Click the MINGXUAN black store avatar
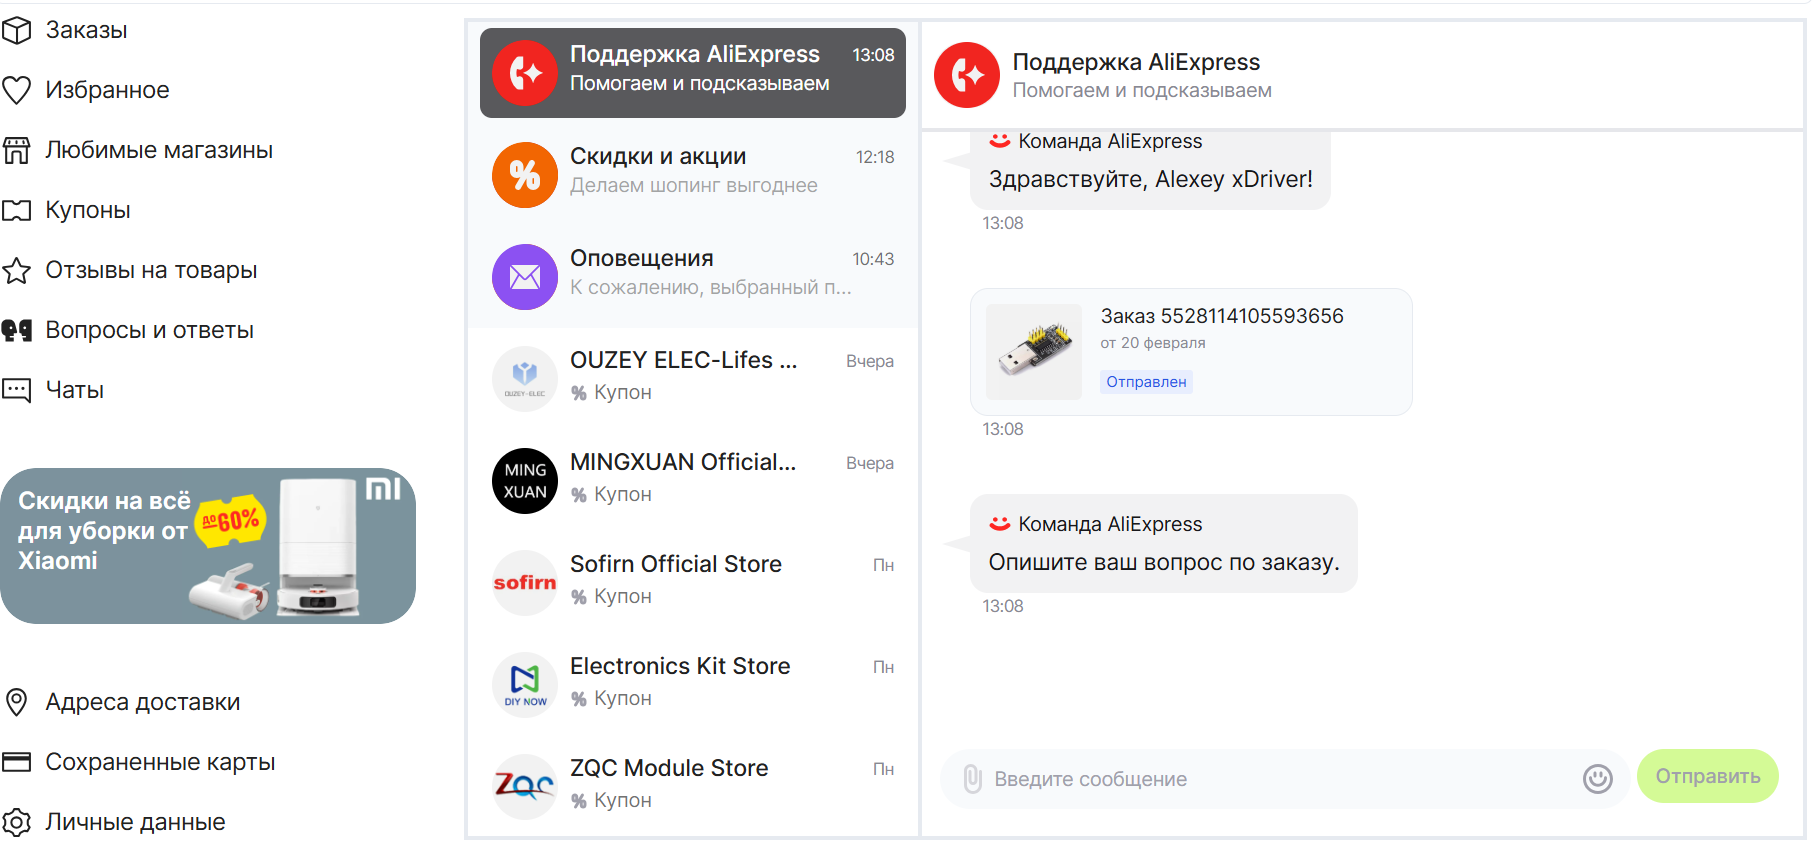 (x=525, y=481)
